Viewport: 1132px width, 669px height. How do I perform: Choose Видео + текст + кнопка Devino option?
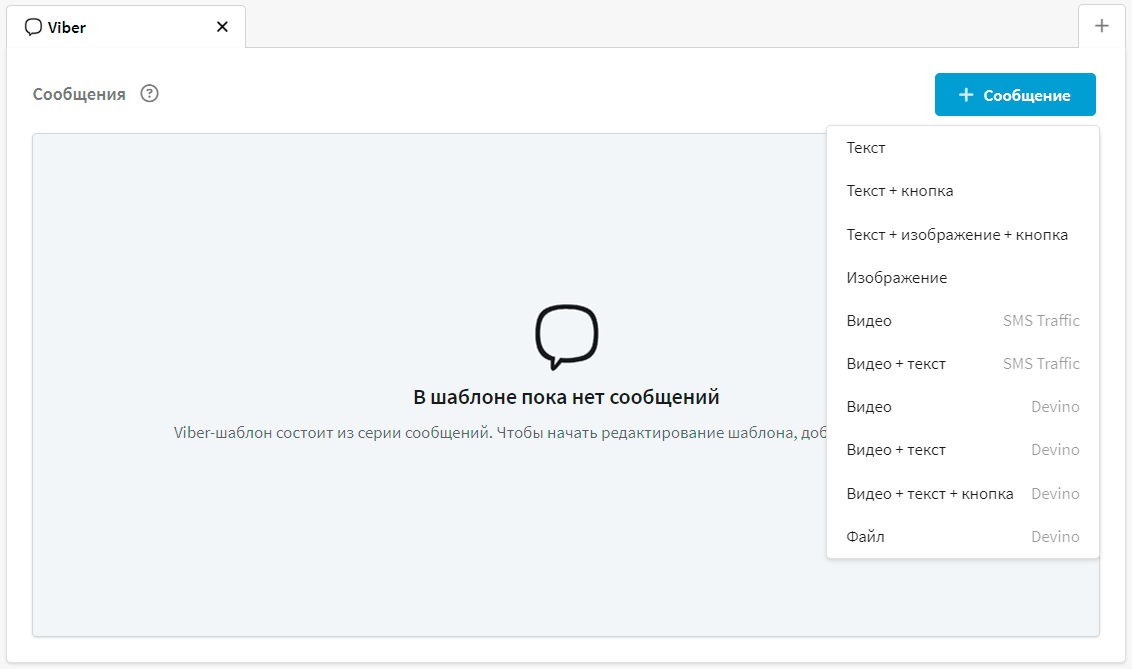pos(963,494)
